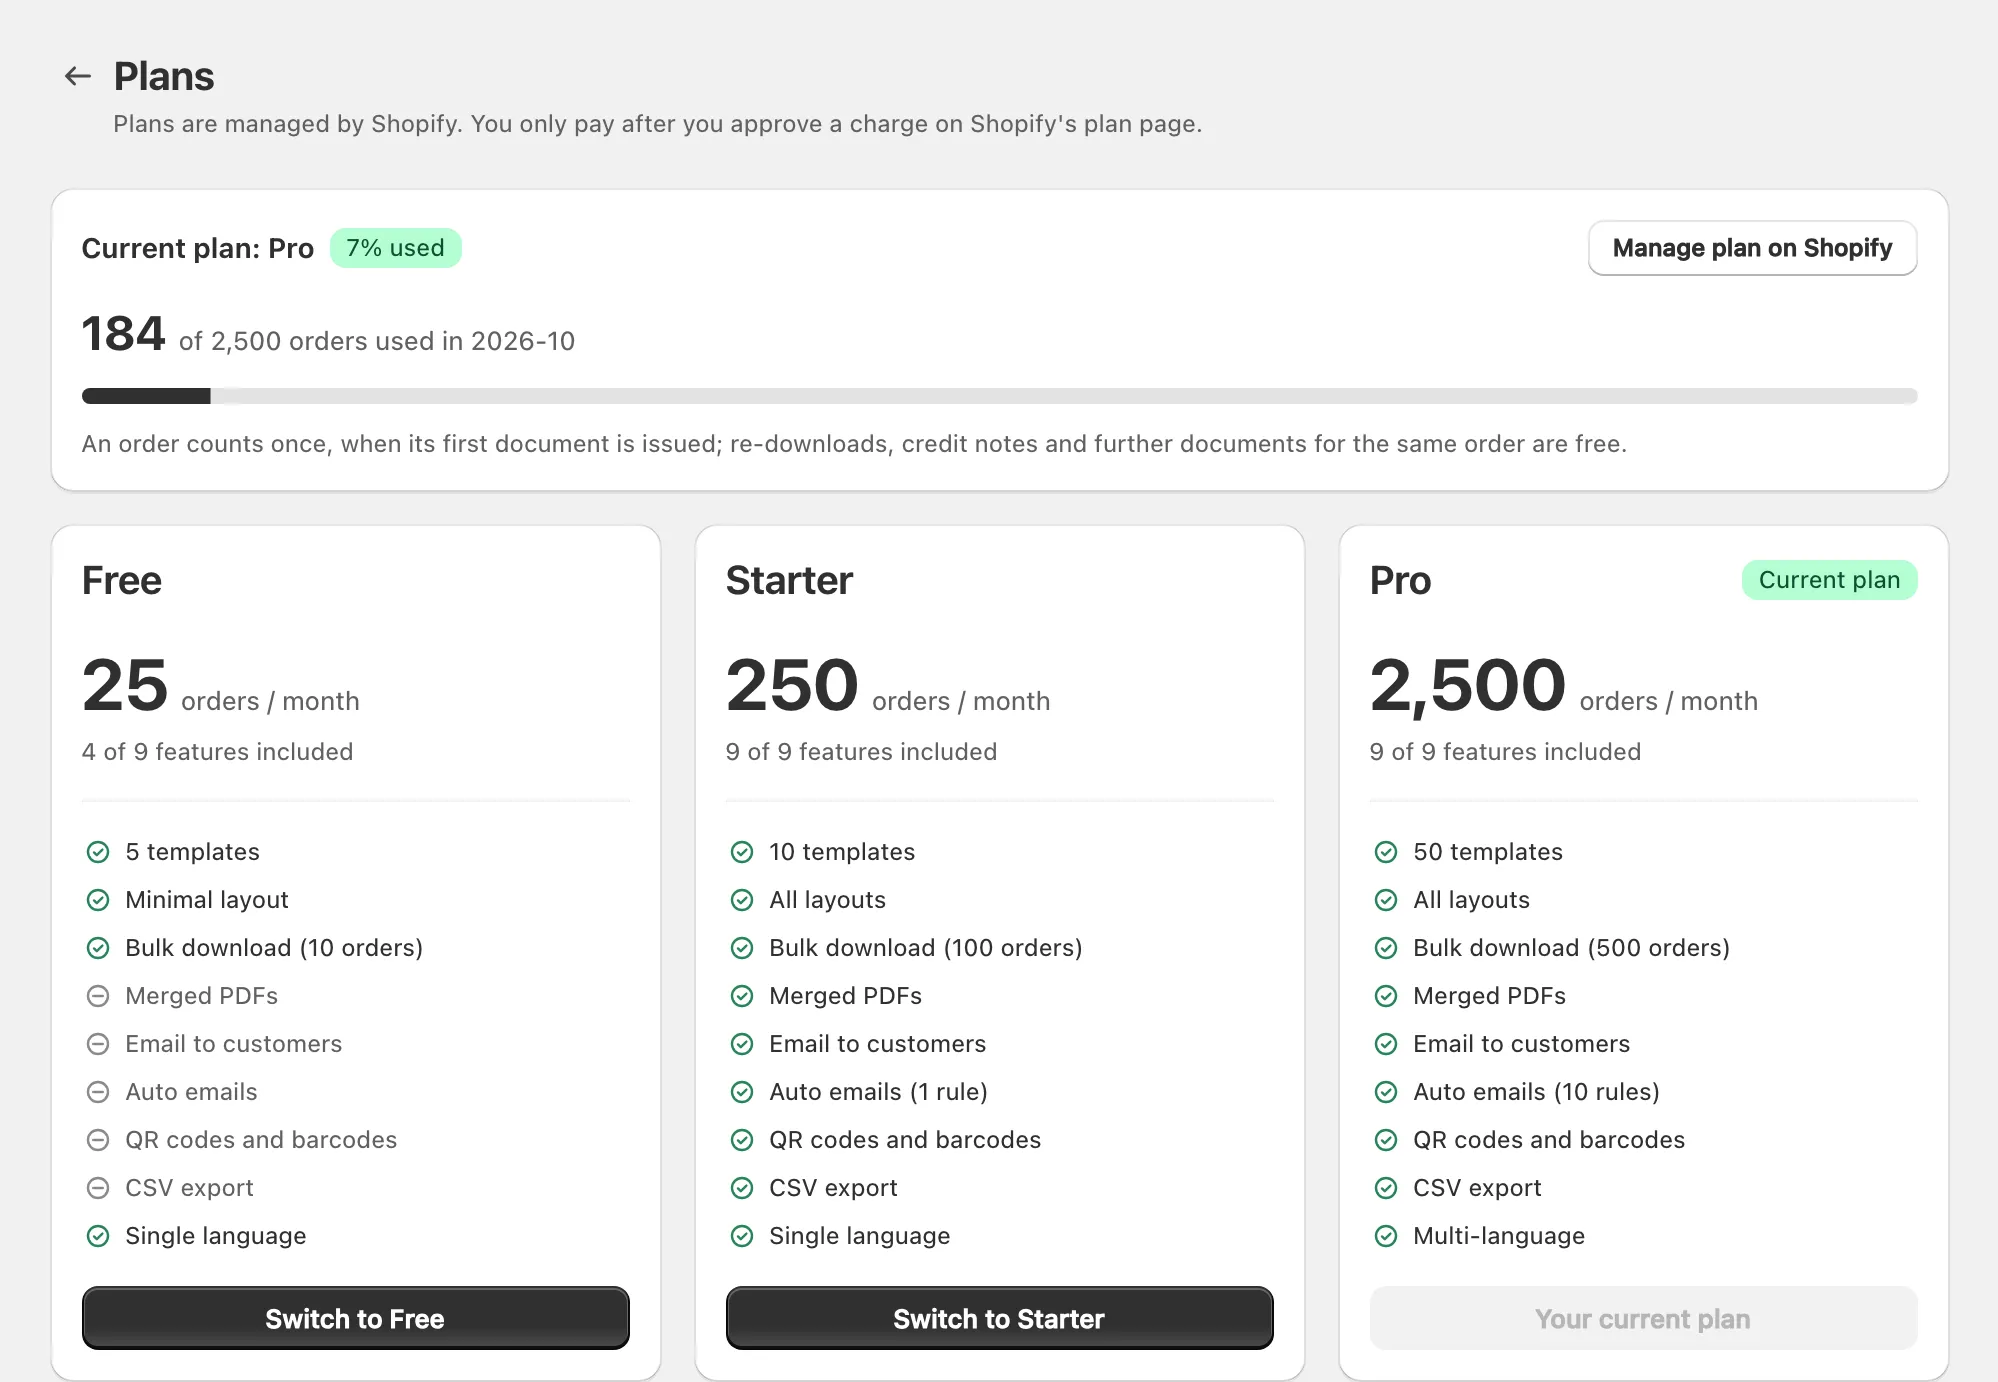
Task: Click the Current plan badge on Pro
Action: pos(1829,580)
